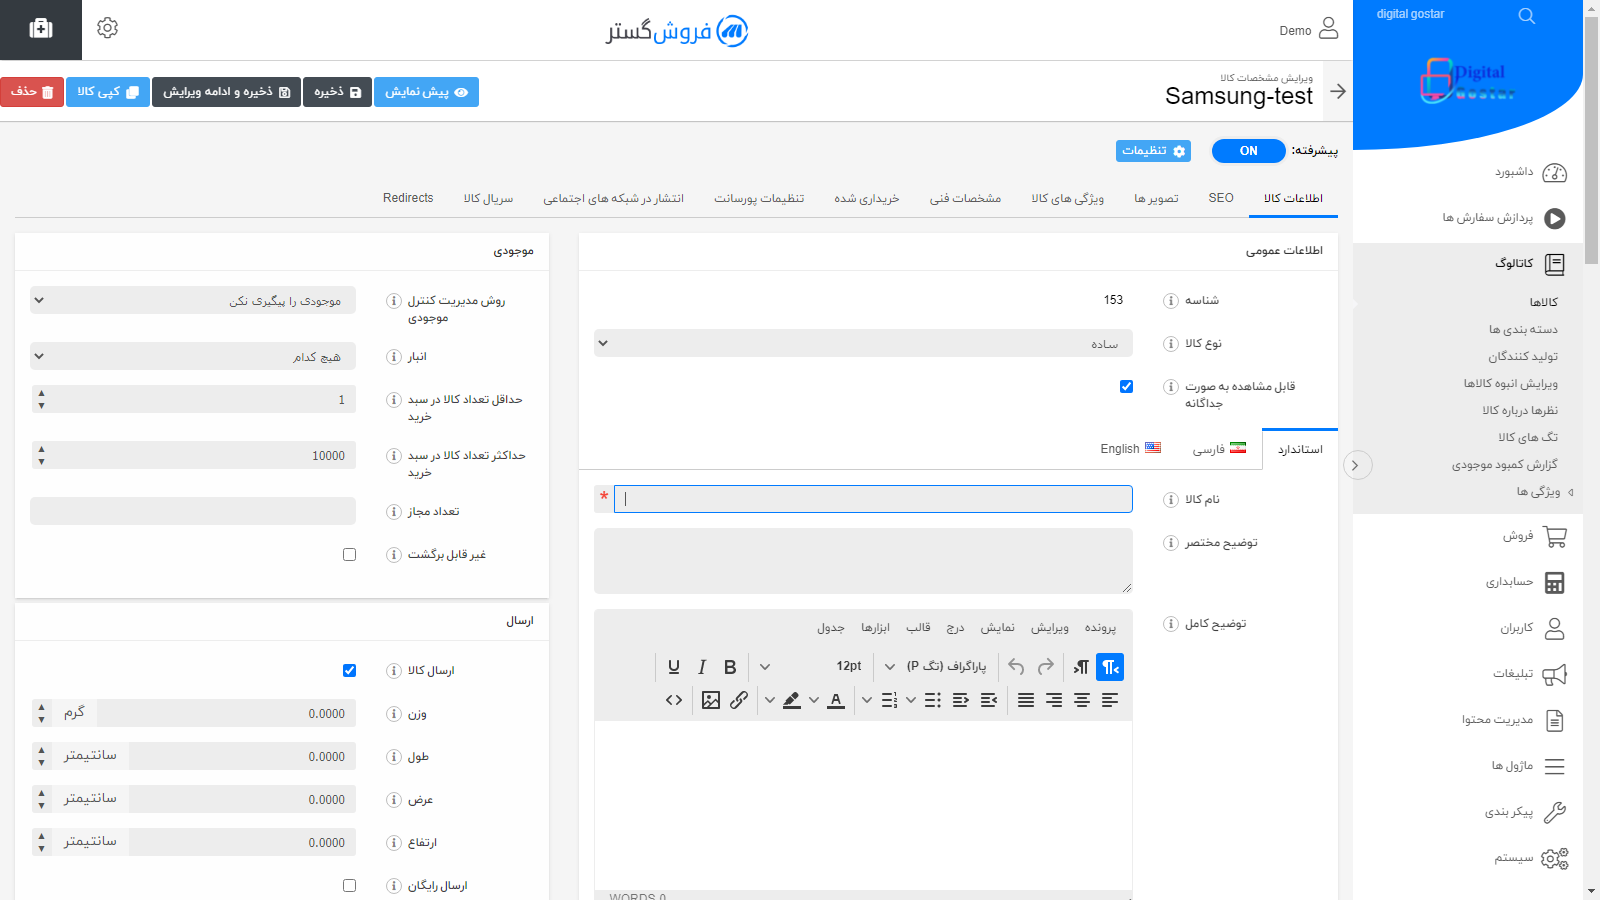Open the English language tab
This screenshot has height=900, width=1600.
click(x=1130, y=449)
